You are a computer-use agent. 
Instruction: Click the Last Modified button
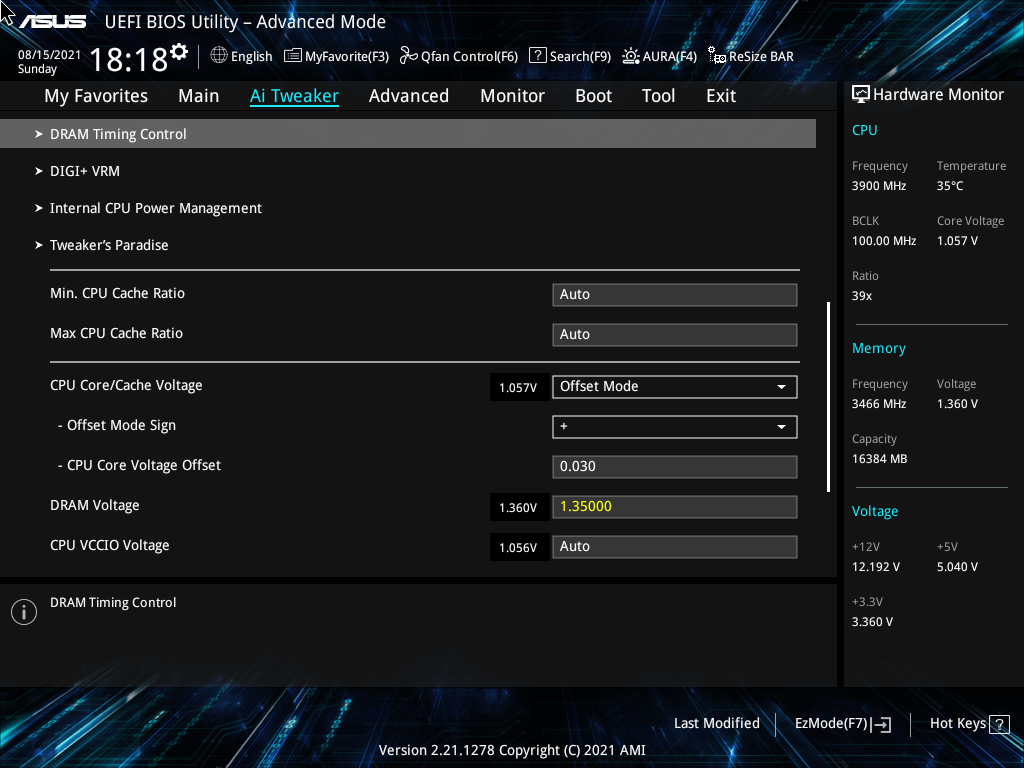(x=716, y=724)
